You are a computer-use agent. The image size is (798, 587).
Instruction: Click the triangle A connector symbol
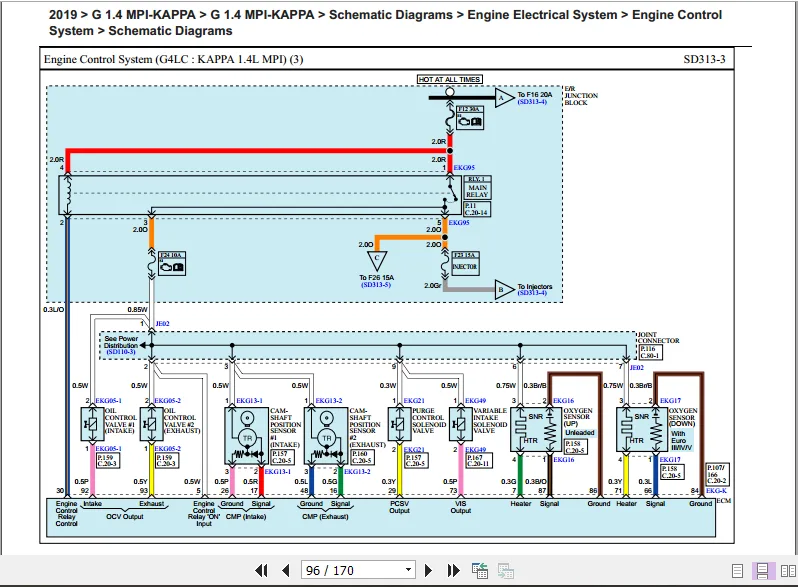[504, 98]
